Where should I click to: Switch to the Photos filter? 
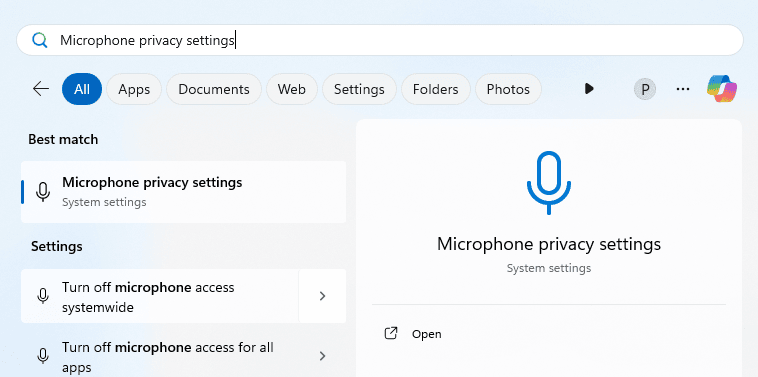pos(508,89)
